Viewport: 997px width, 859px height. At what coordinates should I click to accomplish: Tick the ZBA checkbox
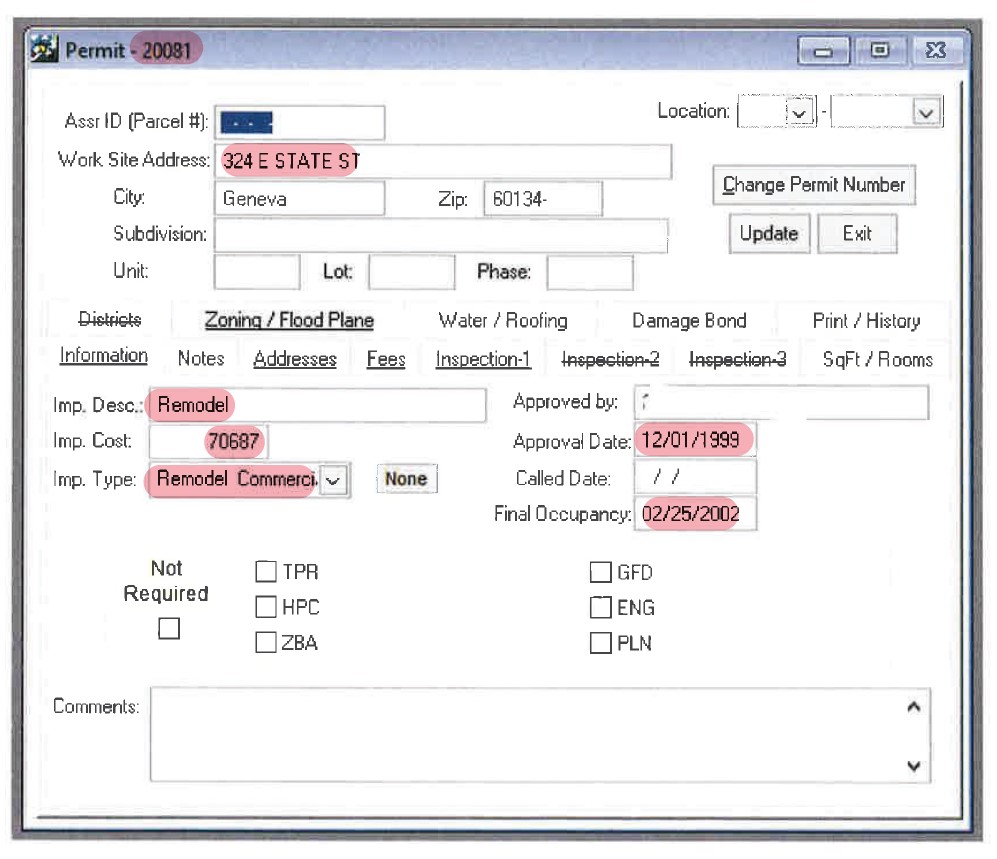pyautogui.click(x=266, y=643)
